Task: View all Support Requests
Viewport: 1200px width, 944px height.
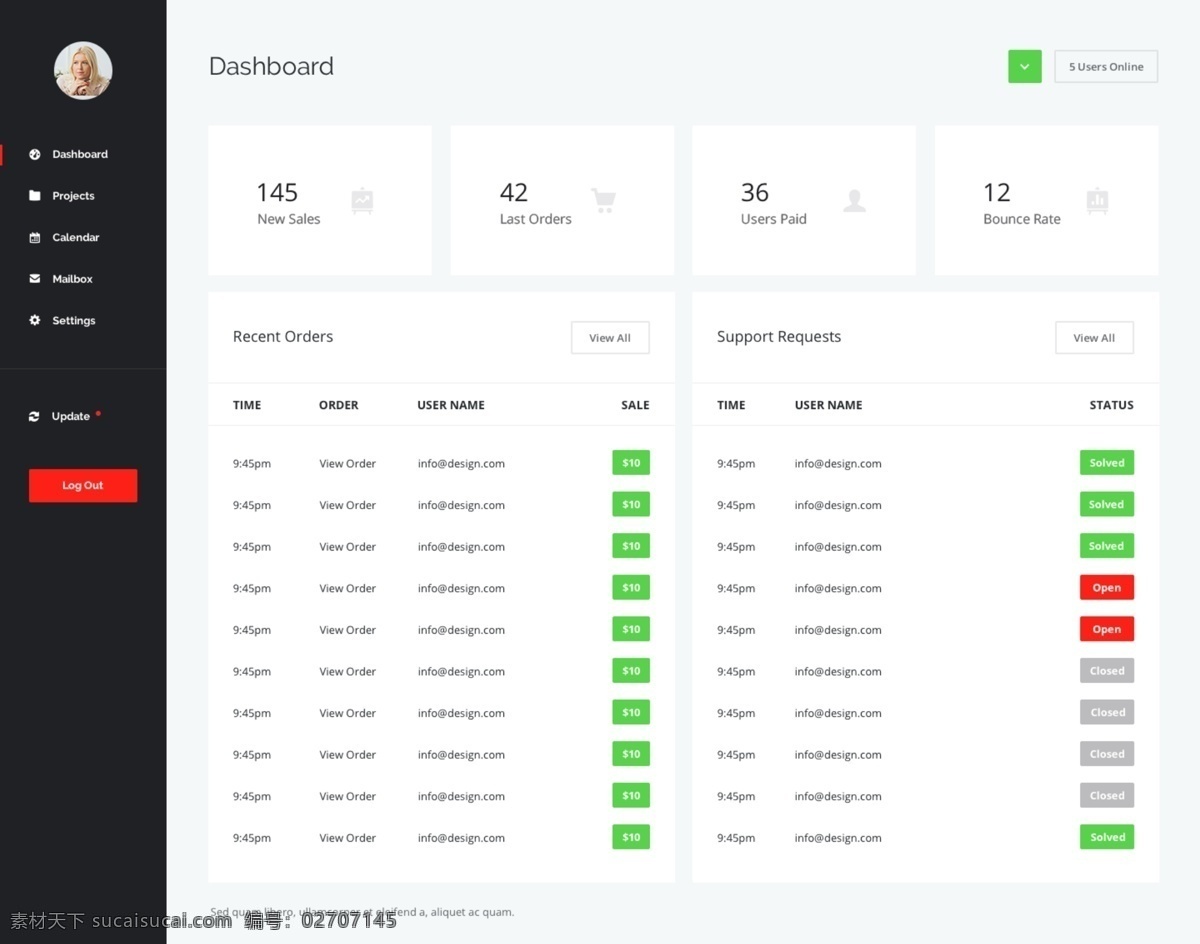Action: [x=1094, y=338]
